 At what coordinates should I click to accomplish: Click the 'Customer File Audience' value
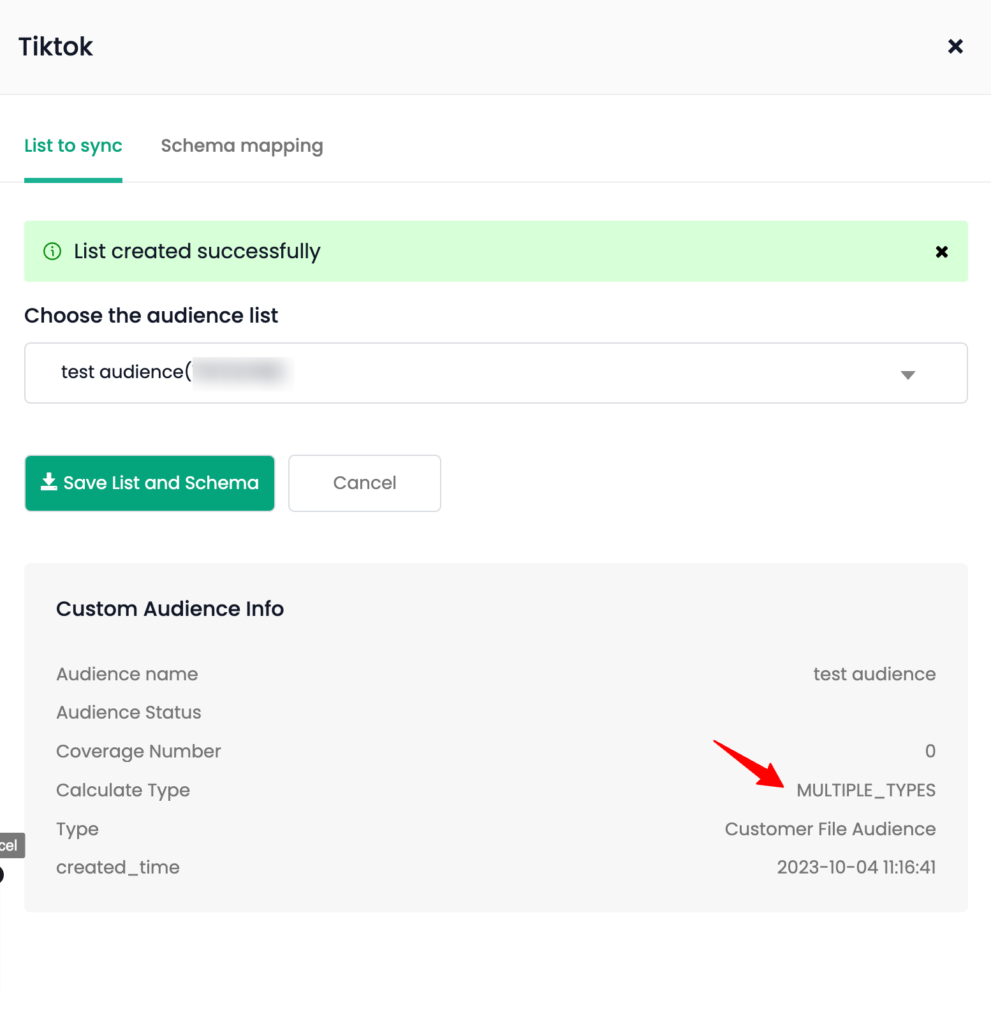click(x=830, y=829)
